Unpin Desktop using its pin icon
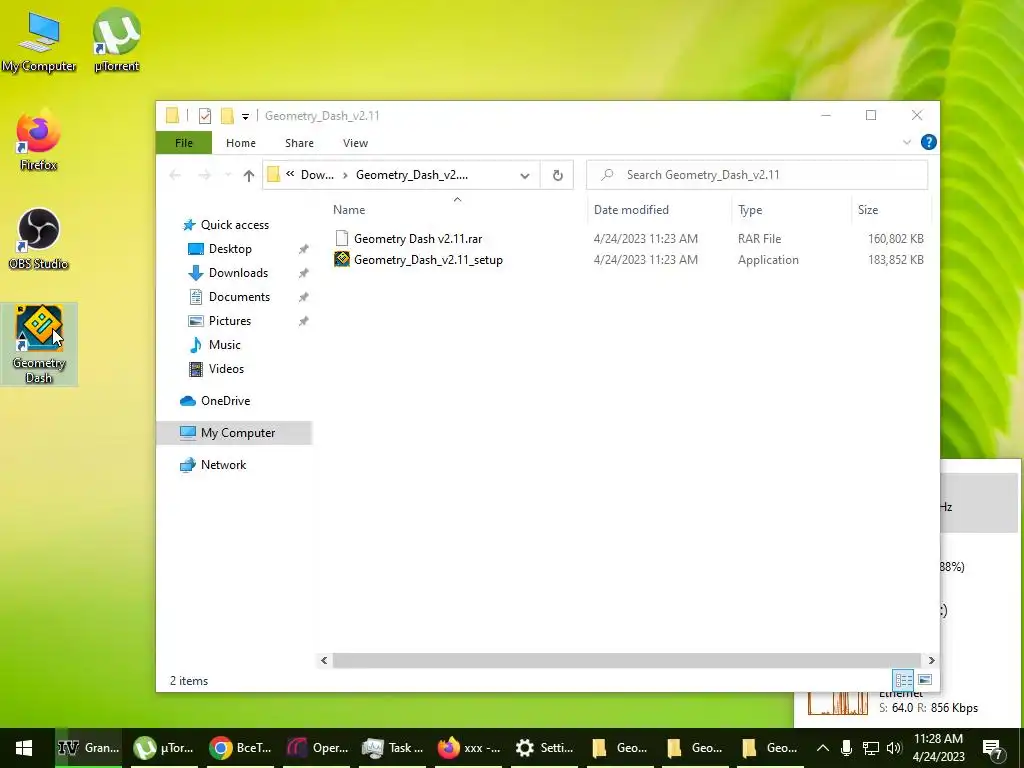The image size is (1024, 768). click(303, 249)
